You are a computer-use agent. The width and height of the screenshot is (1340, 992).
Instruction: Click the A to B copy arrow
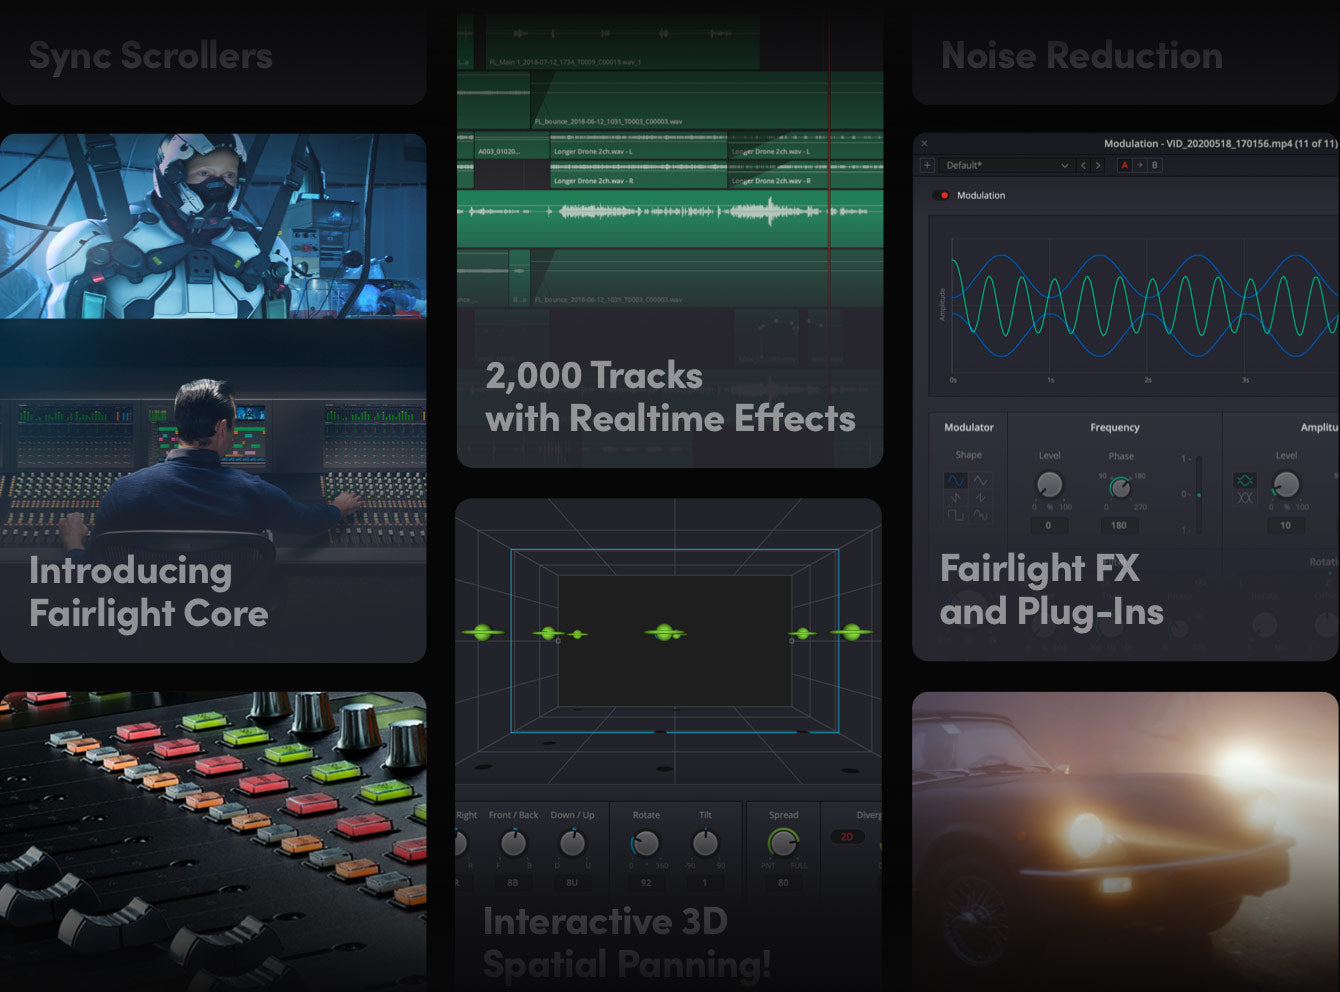(x=1139, y=165)
